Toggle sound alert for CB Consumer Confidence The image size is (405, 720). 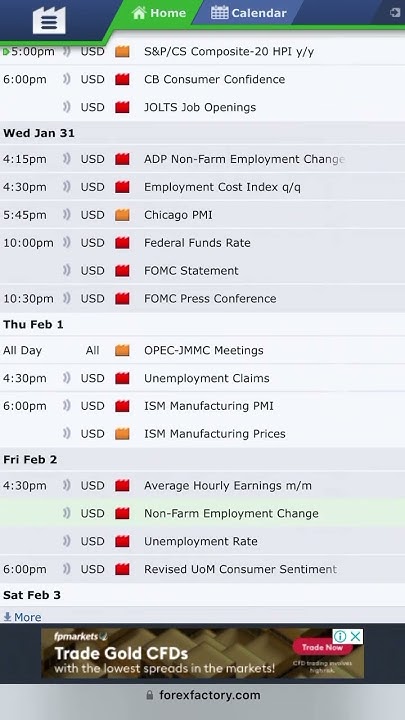(67, 79)
